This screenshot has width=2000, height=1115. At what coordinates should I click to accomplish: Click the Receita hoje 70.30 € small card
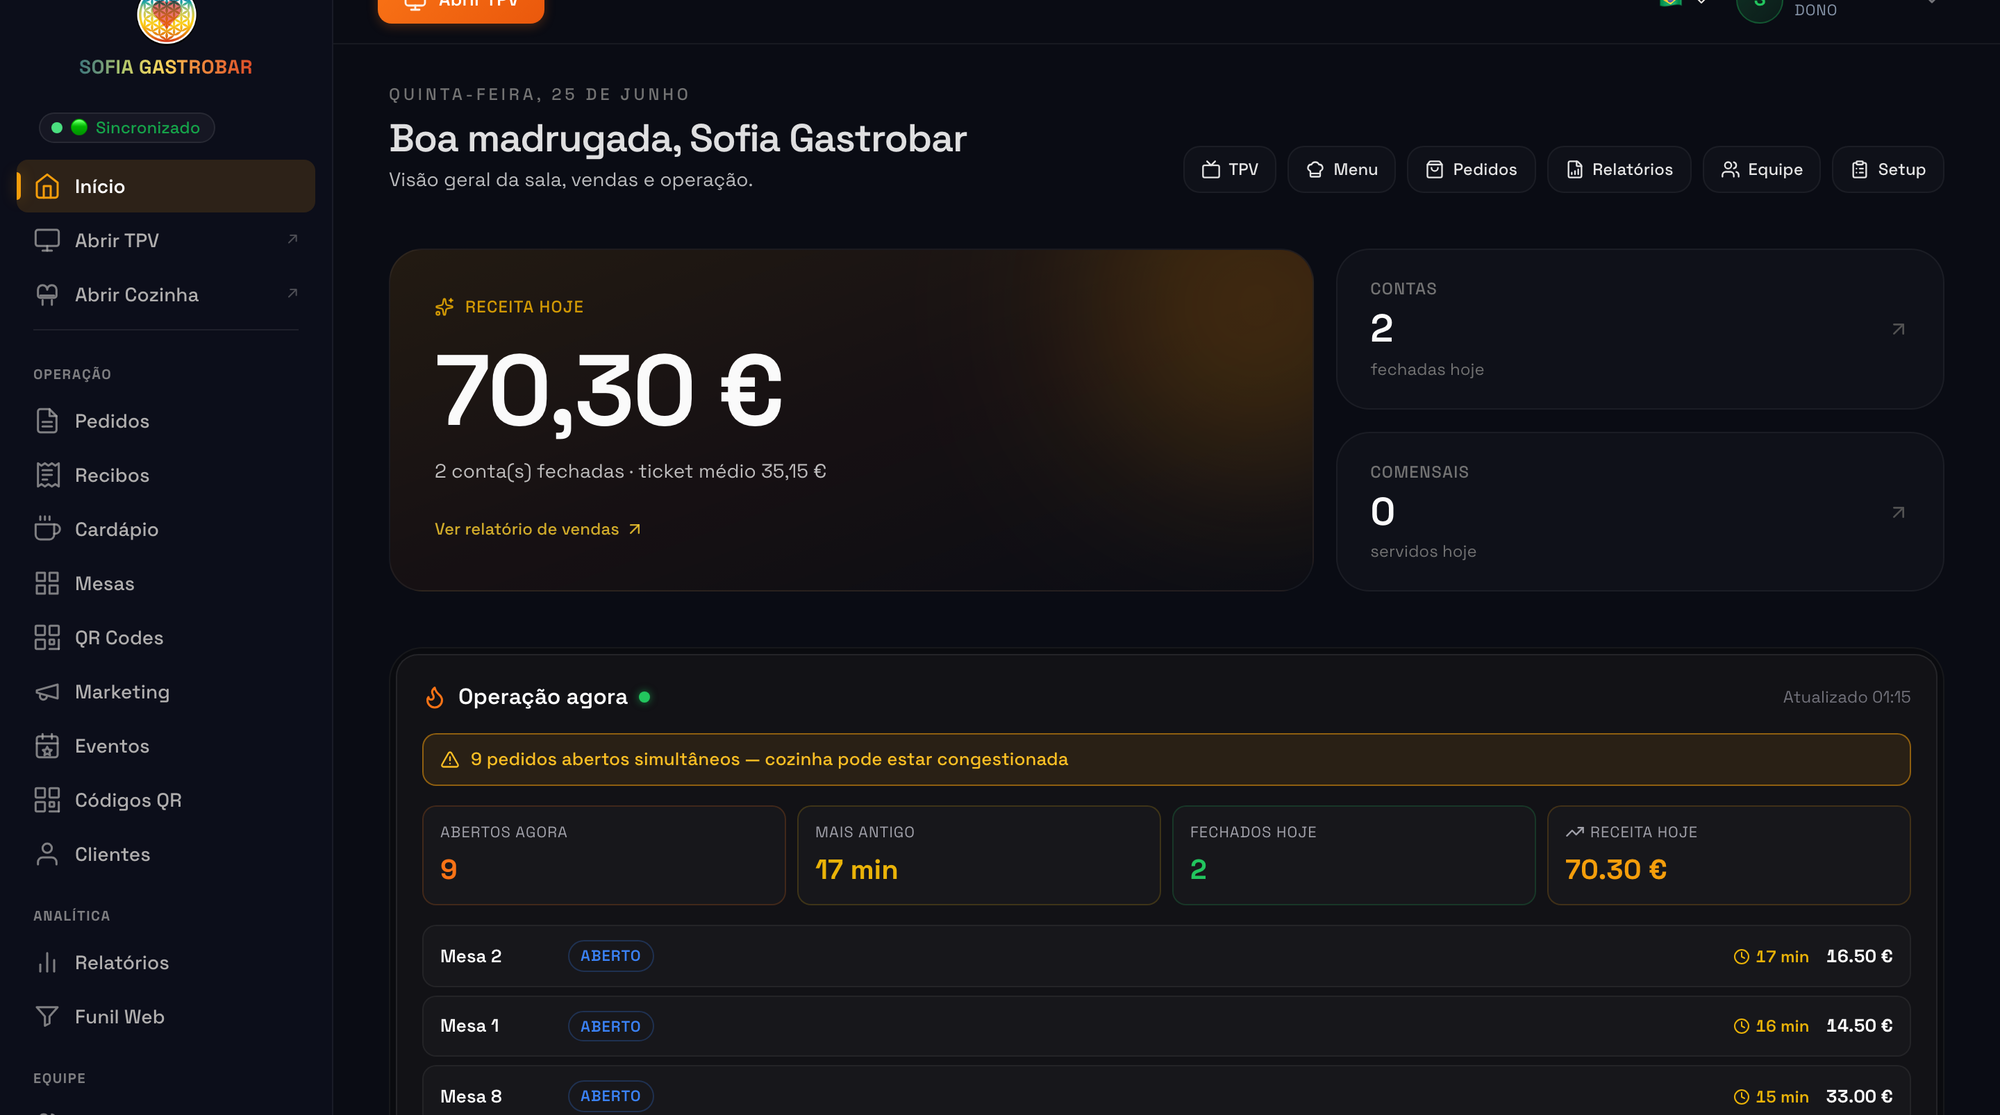tap(1729, 855)
